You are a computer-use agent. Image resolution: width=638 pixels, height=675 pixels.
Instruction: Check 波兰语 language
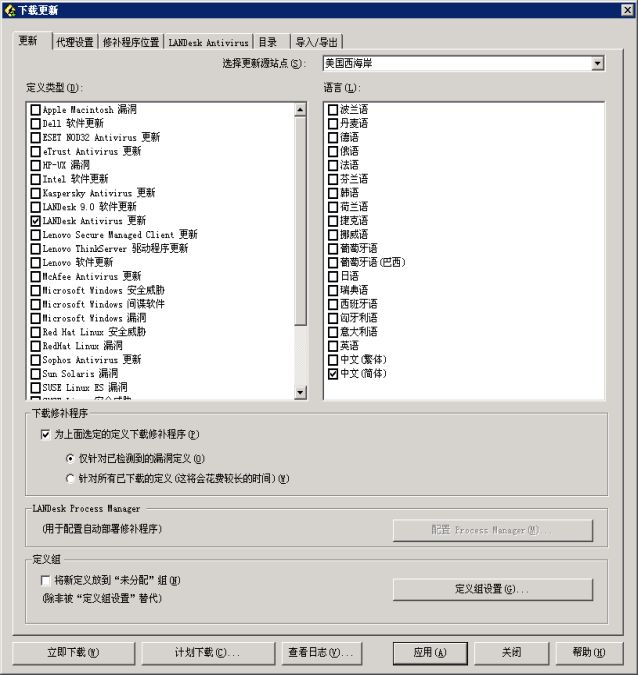[x=333, y=110]
